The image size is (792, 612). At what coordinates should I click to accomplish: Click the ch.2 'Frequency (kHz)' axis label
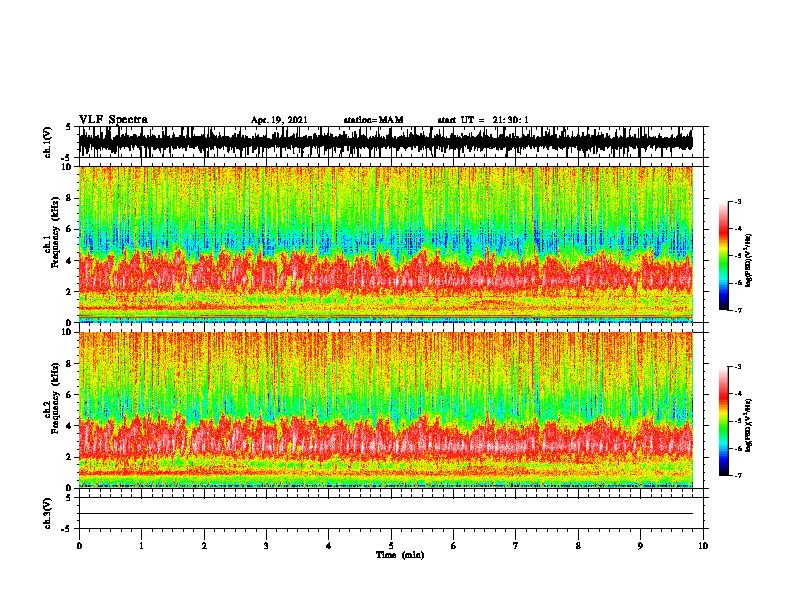coord(55,398)
